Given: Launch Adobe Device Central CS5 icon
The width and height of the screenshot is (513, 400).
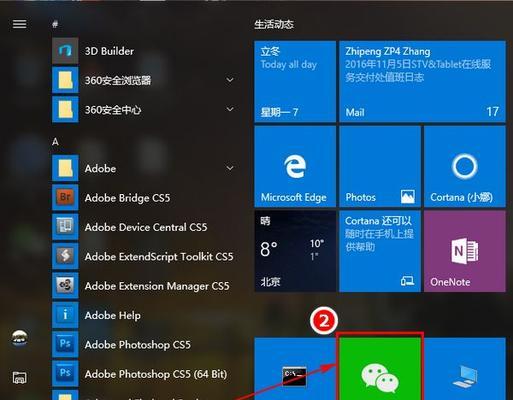Looking at the screenshot, I should [x=65, y=227].
